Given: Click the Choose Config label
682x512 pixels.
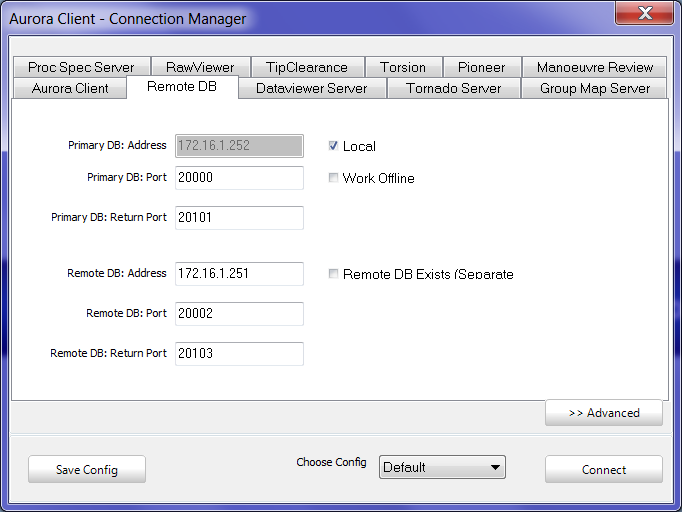Looking at the screenshot, I should tap(331, 462).
